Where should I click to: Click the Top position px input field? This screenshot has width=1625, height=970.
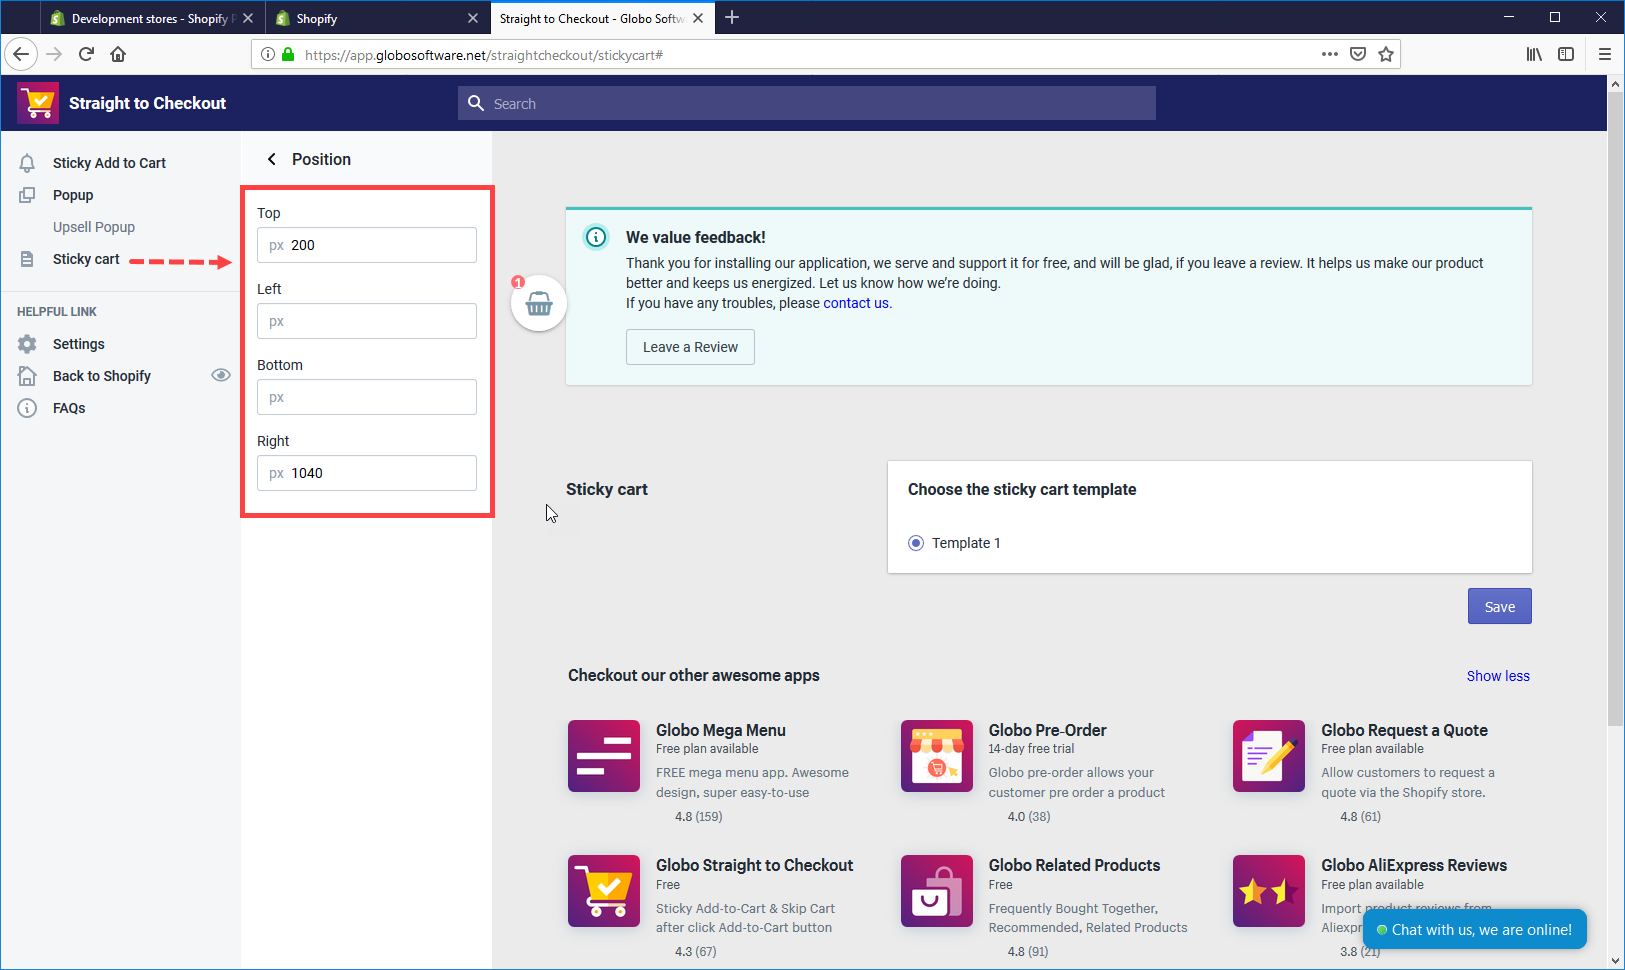coord(380,245)
